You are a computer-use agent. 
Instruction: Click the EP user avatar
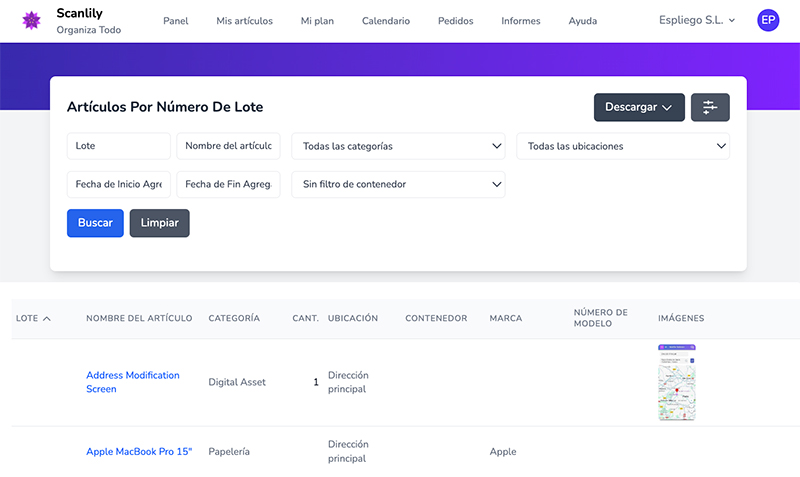coord(768,20)
